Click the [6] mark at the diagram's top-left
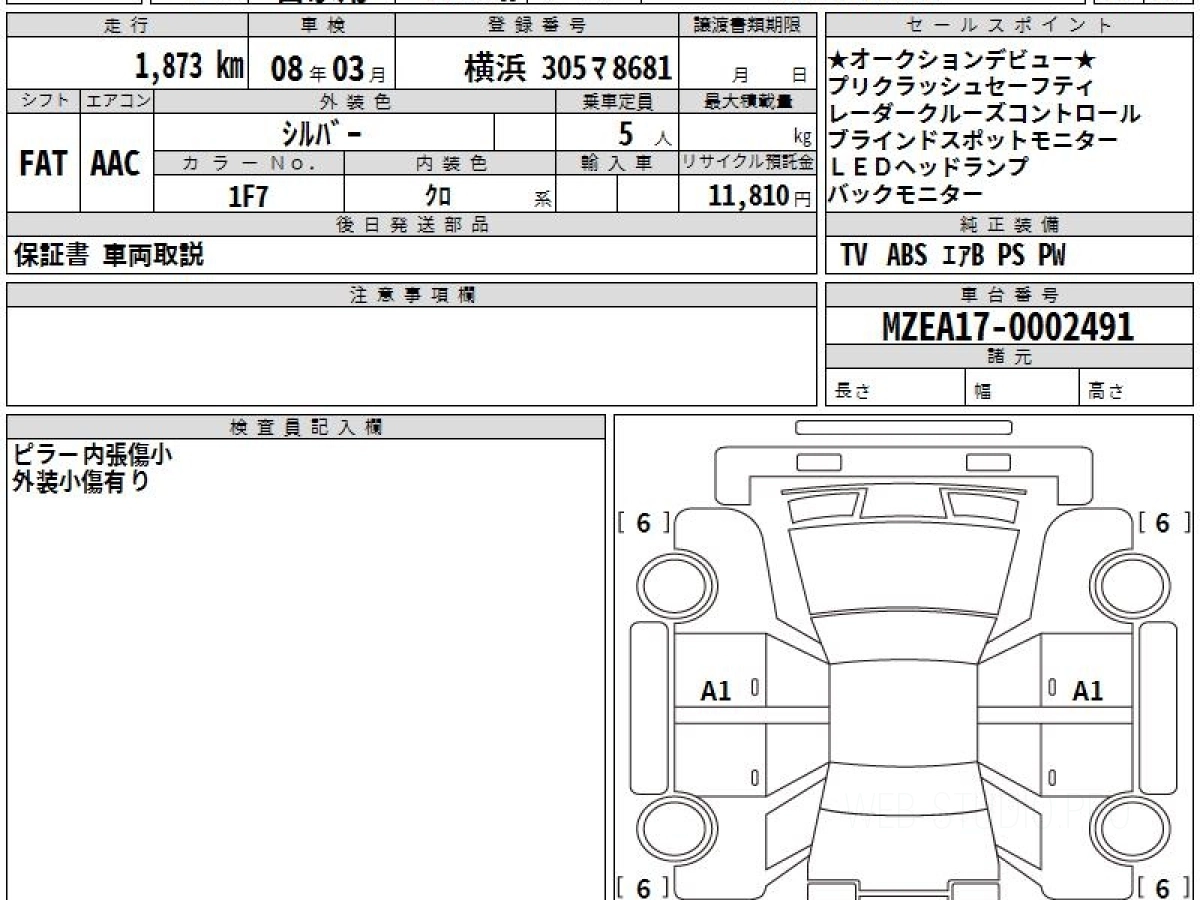 pos(643,522)
